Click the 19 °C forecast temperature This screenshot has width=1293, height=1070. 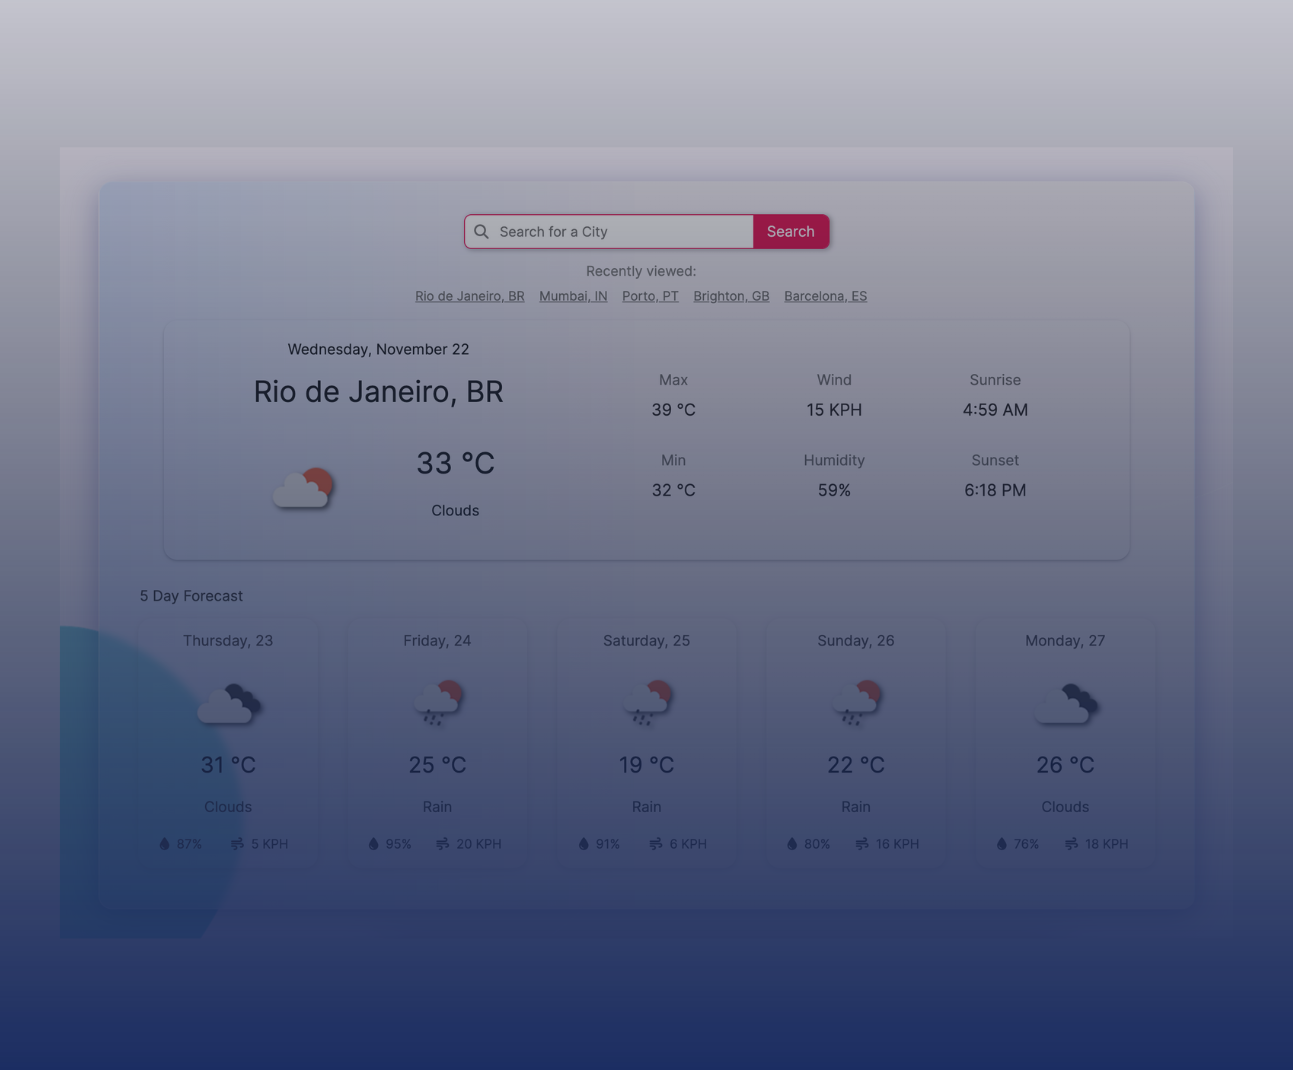tap(647, 765)
